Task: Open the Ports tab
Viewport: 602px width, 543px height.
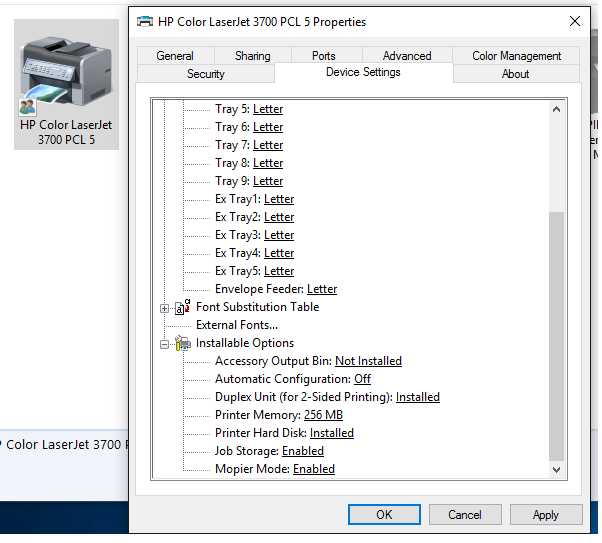Action: pos(324,56)
